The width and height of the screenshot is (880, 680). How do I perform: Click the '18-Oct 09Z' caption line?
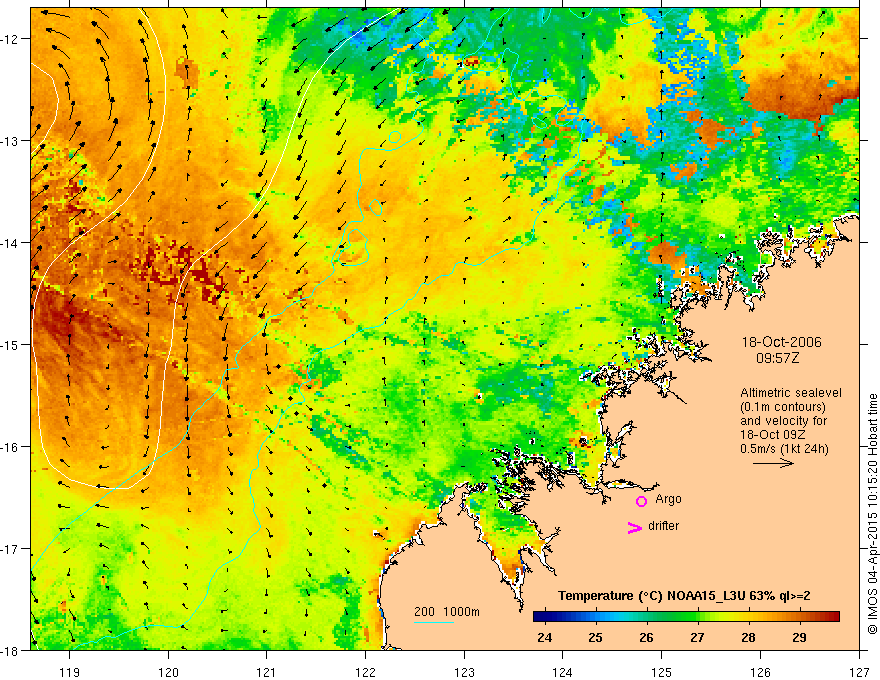point(773,435)
